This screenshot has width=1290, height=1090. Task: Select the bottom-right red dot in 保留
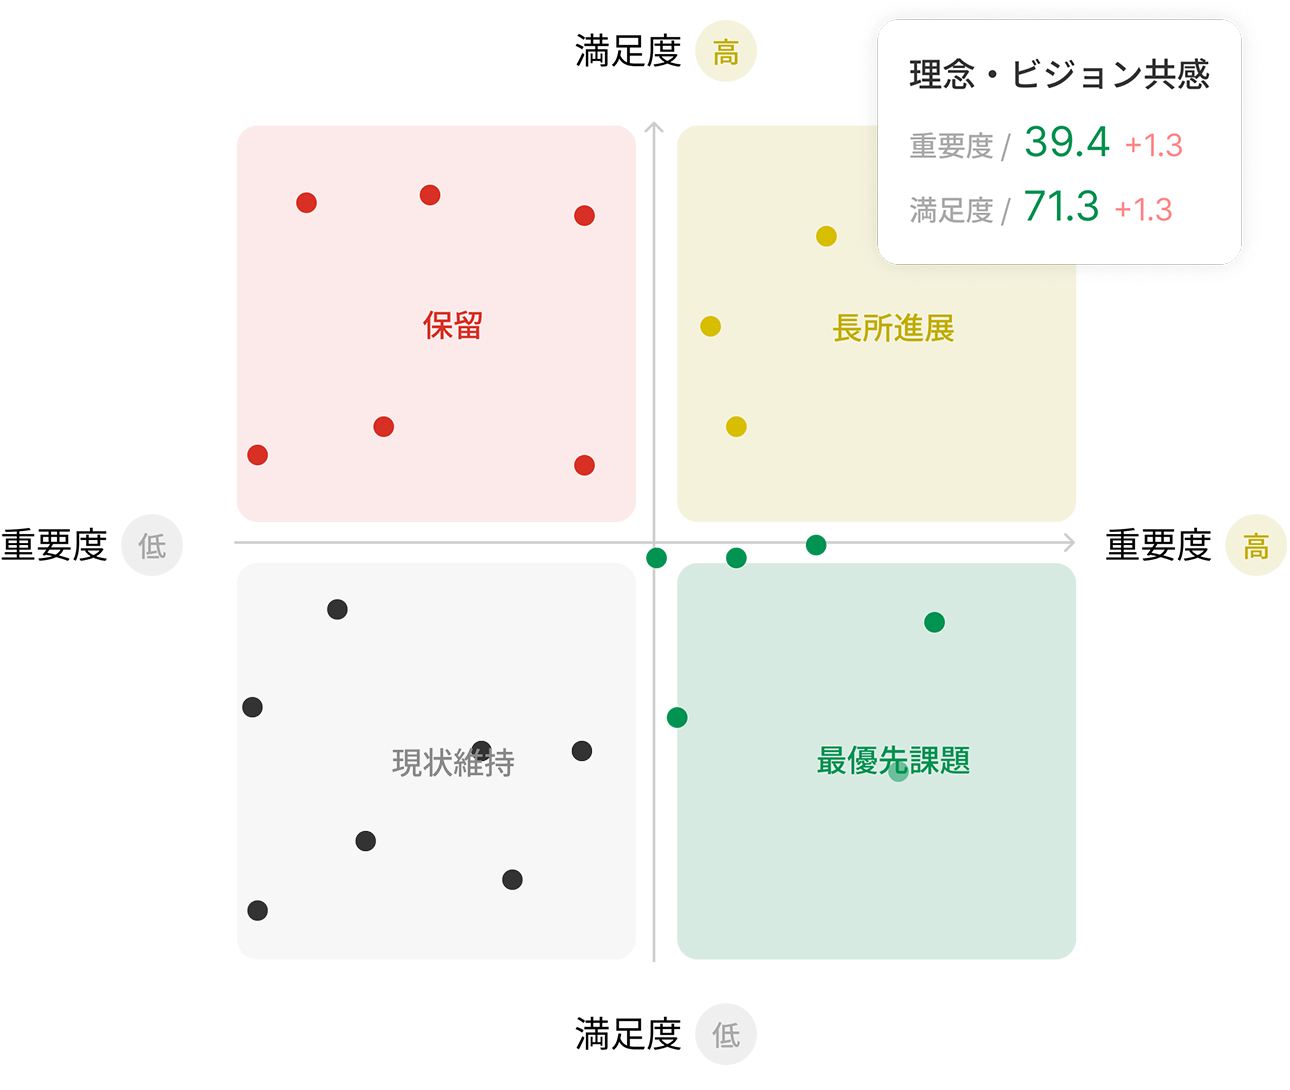coord(585,465)
